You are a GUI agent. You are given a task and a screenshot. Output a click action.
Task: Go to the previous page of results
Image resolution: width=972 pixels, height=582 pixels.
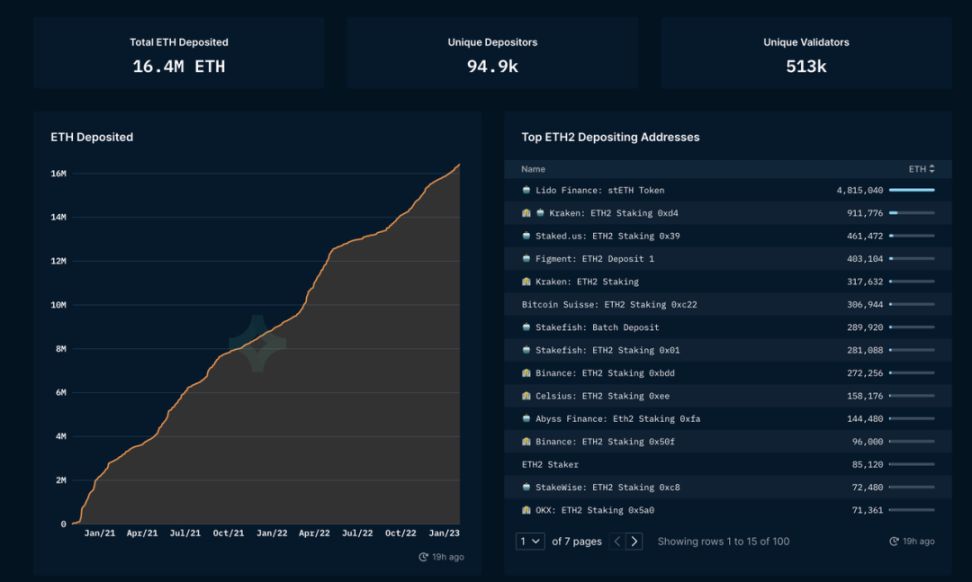[616, 541]
